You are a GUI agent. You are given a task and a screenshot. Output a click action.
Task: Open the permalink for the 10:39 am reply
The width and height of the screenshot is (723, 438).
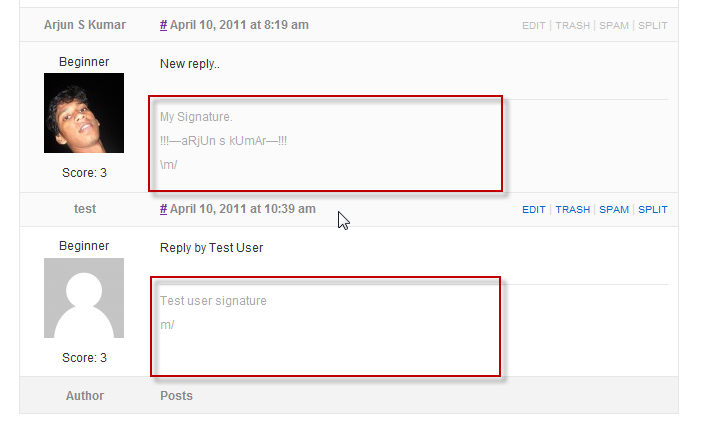click(163, 209)
